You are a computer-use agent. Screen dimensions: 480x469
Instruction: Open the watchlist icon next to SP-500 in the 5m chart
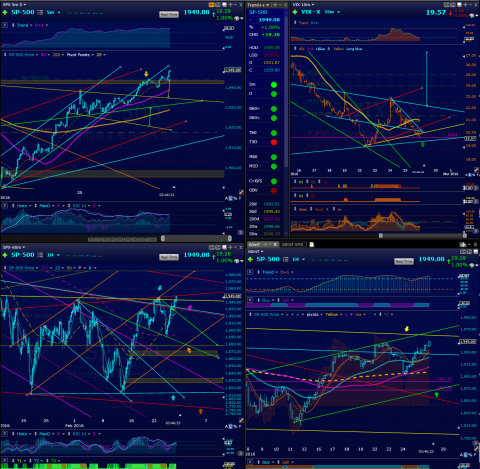(40, 12)
